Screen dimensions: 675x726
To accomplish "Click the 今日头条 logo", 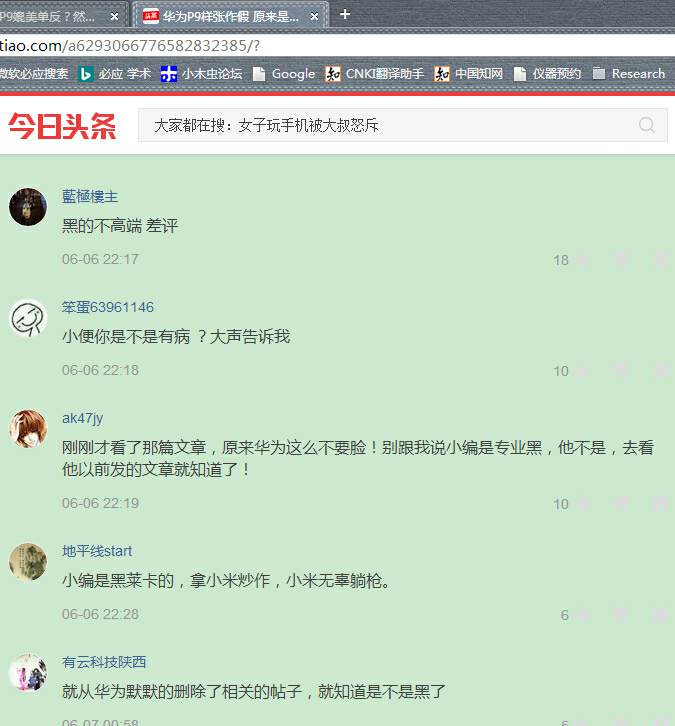I will [x=62, y=125].
